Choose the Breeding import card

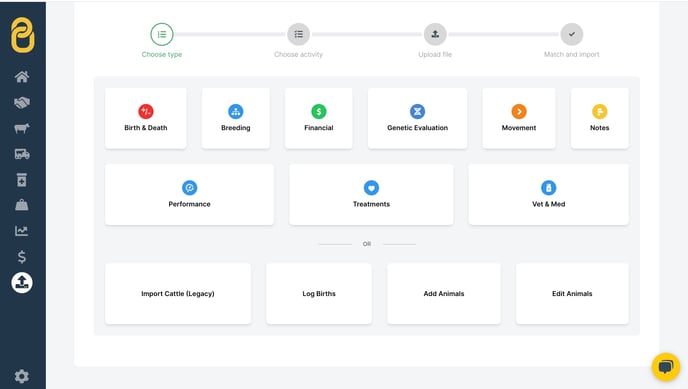point(236,118)
